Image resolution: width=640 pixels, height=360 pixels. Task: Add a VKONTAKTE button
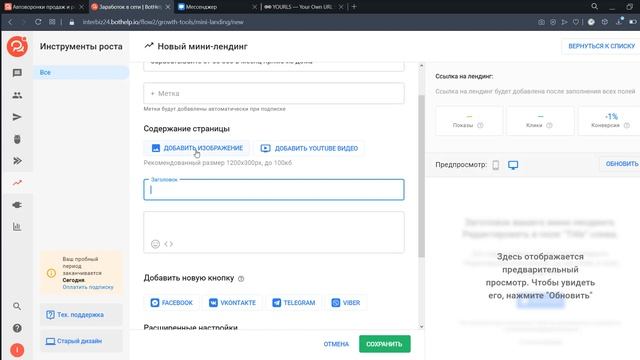[232, 303]
